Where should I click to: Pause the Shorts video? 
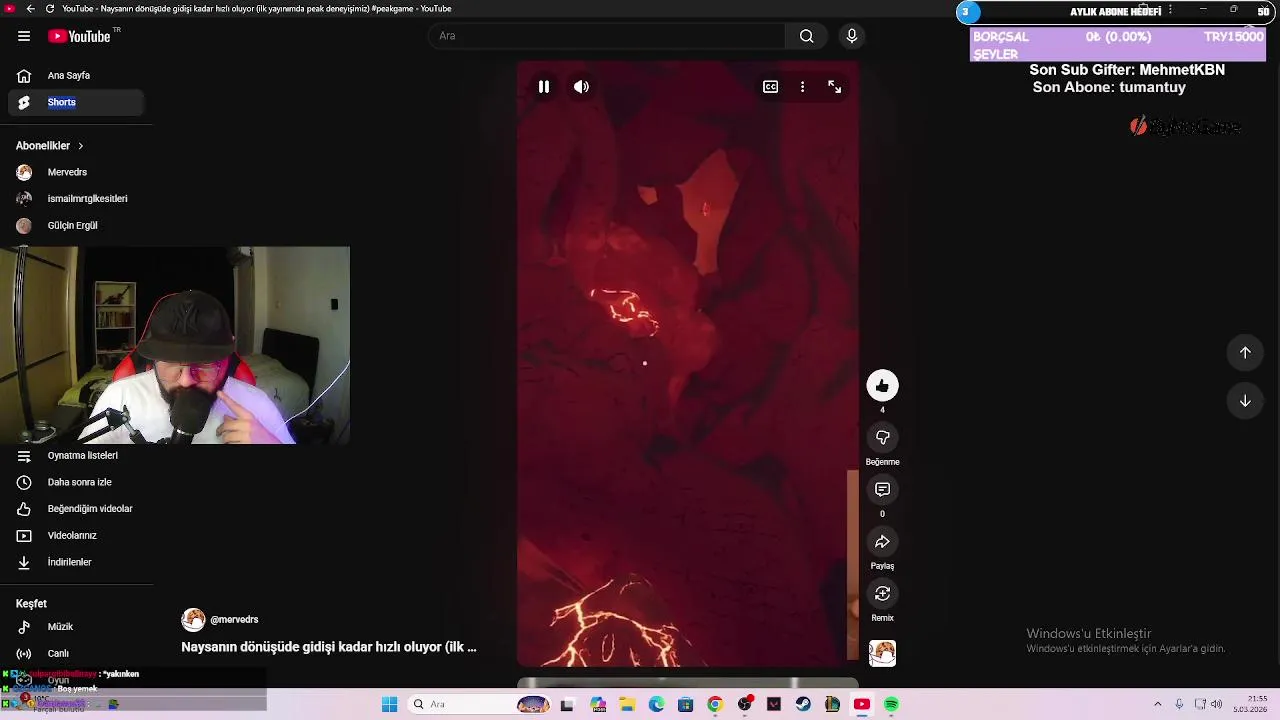[544, 87]
